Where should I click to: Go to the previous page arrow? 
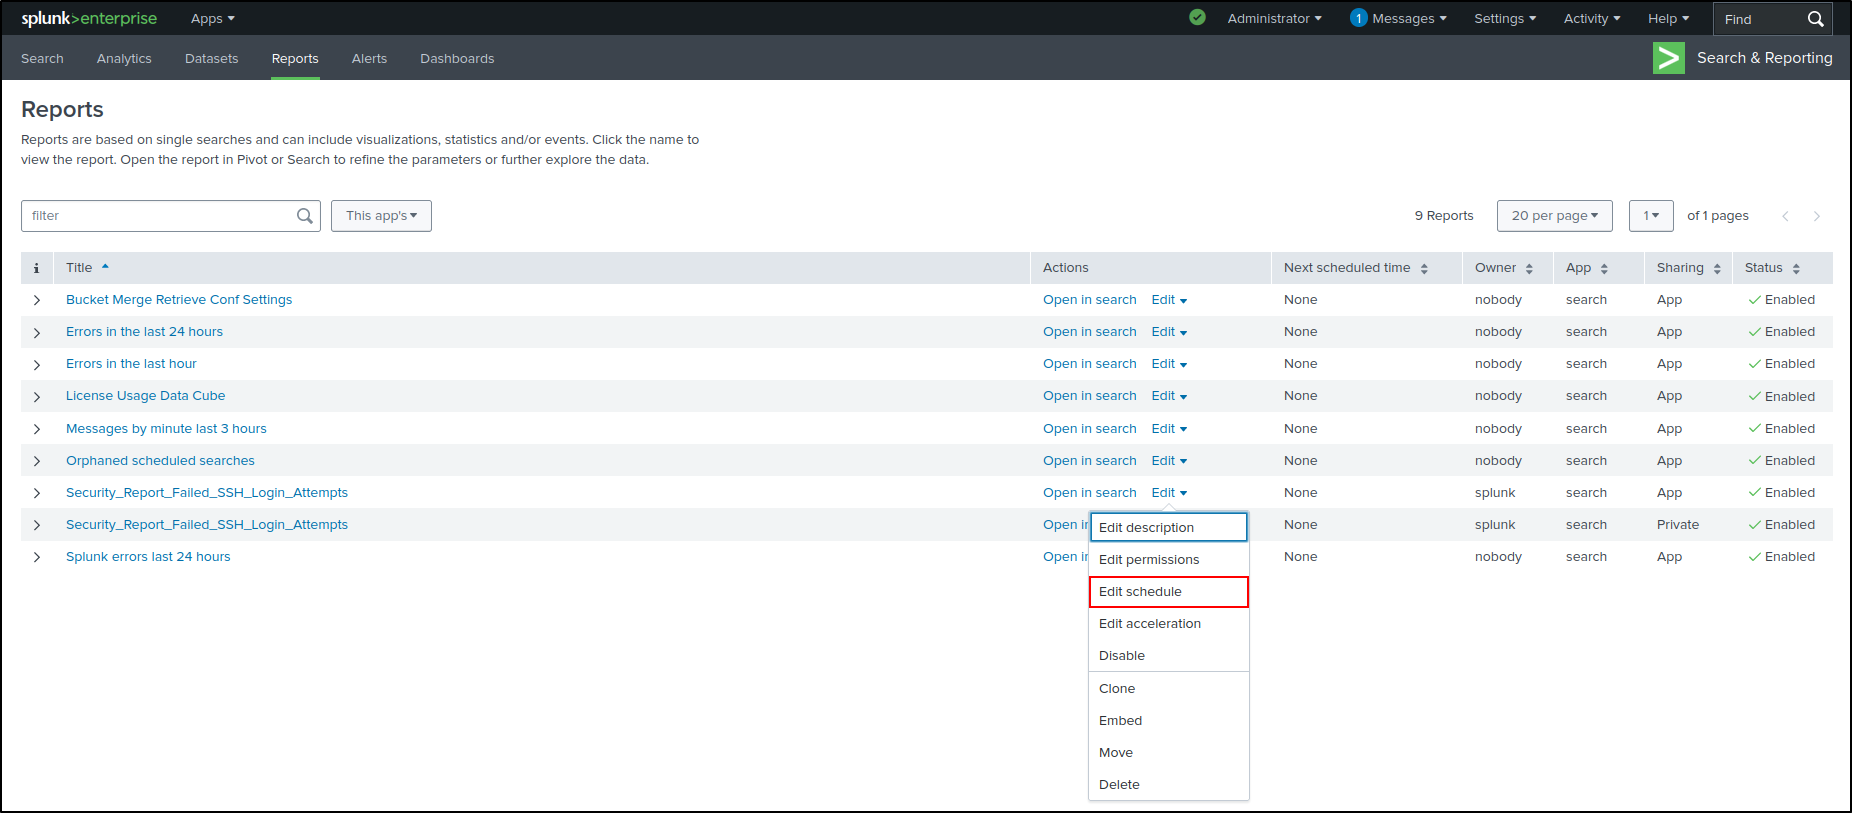tap(1785, 216)
